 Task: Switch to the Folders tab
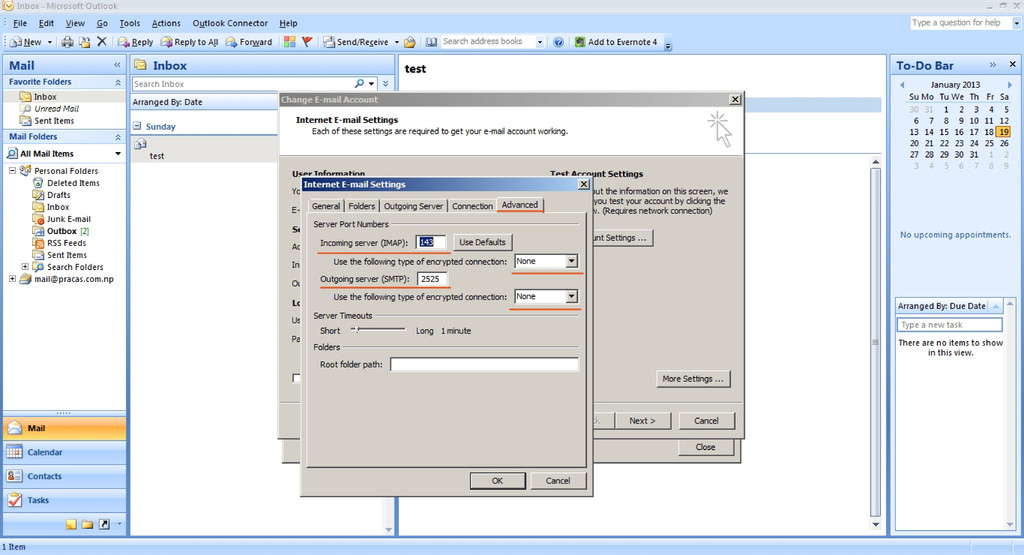tap(361, 206)
